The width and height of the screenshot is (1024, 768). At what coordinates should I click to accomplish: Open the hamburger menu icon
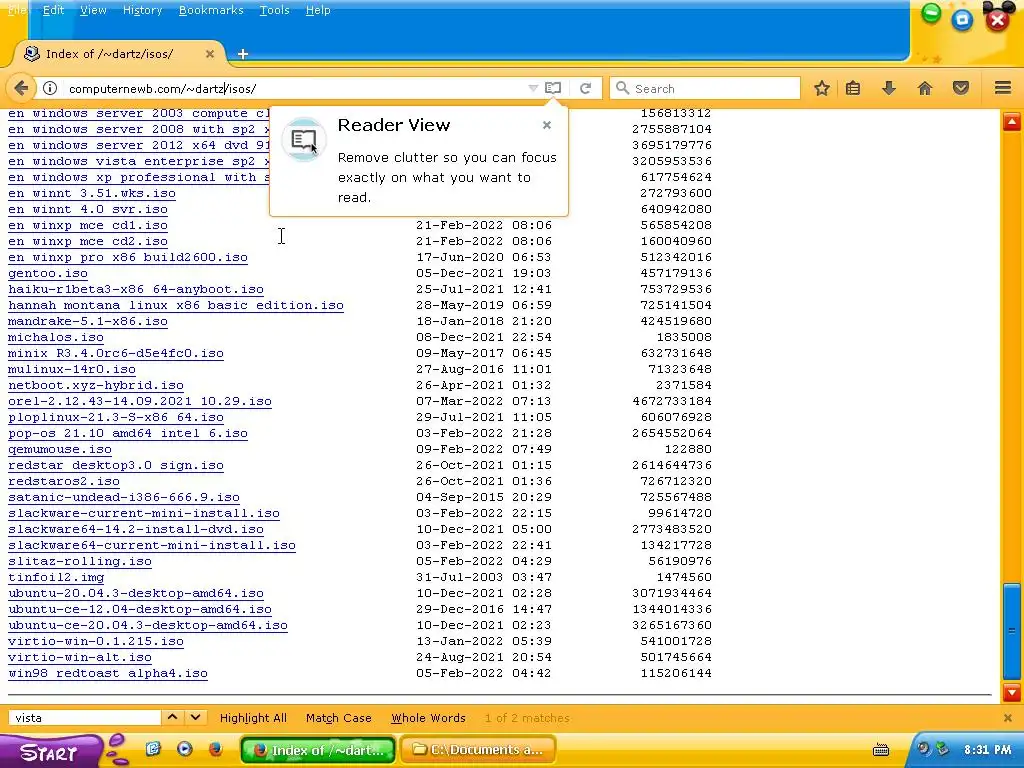point(1003,88)
